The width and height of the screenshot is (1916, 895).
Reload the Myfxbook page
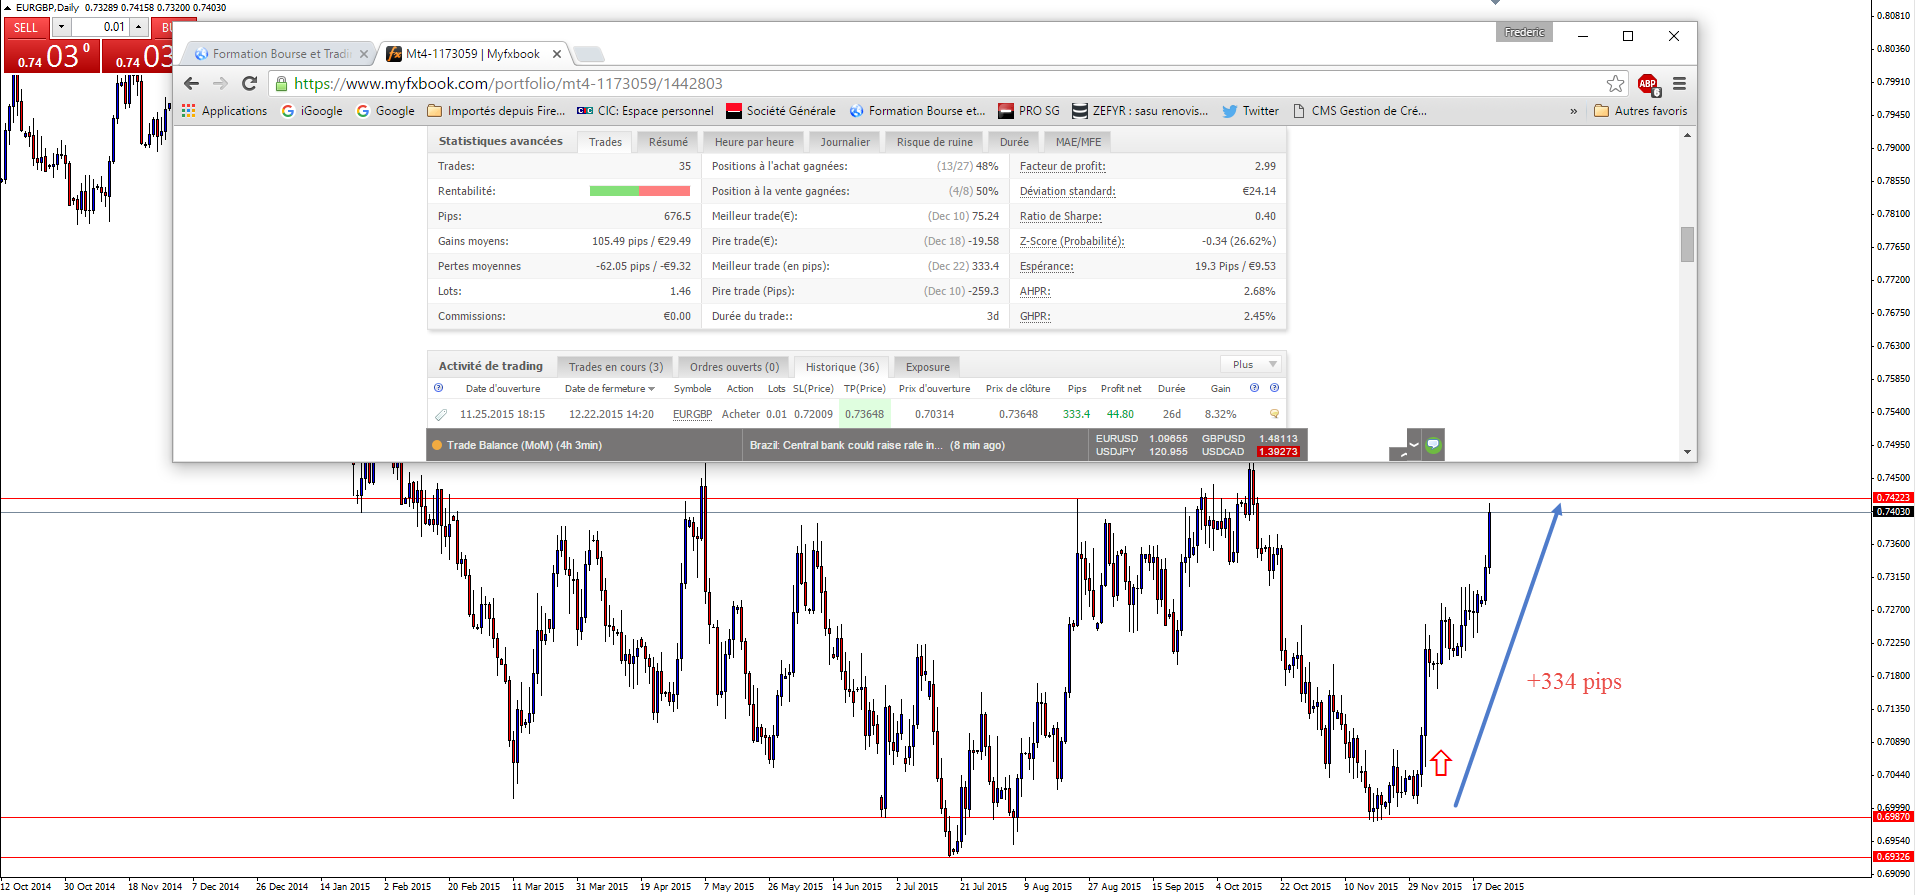250,84
